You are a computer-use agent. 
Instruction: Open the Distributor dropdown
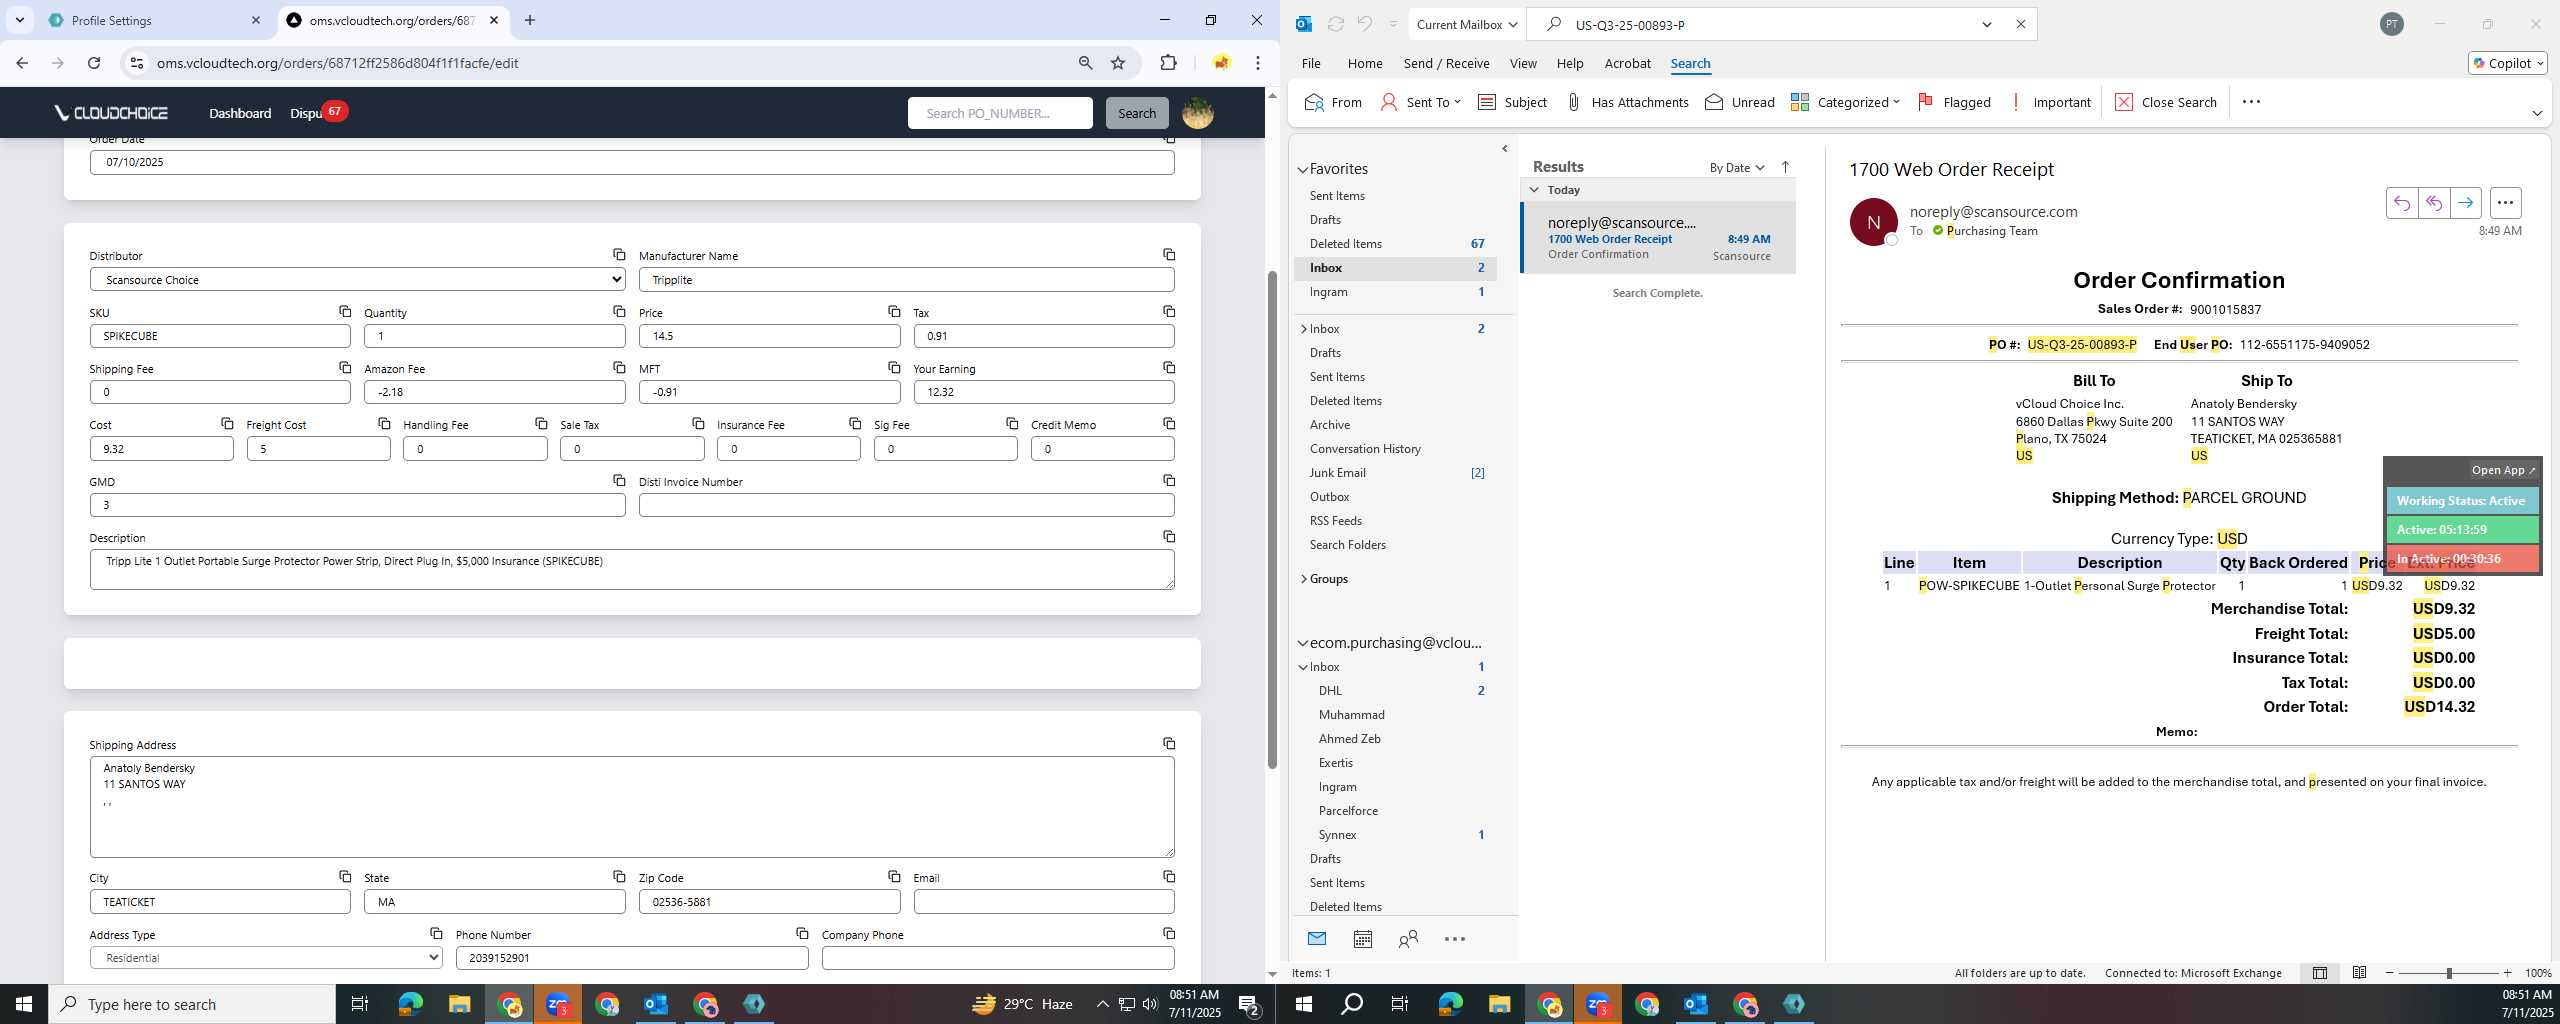(357, 280)
